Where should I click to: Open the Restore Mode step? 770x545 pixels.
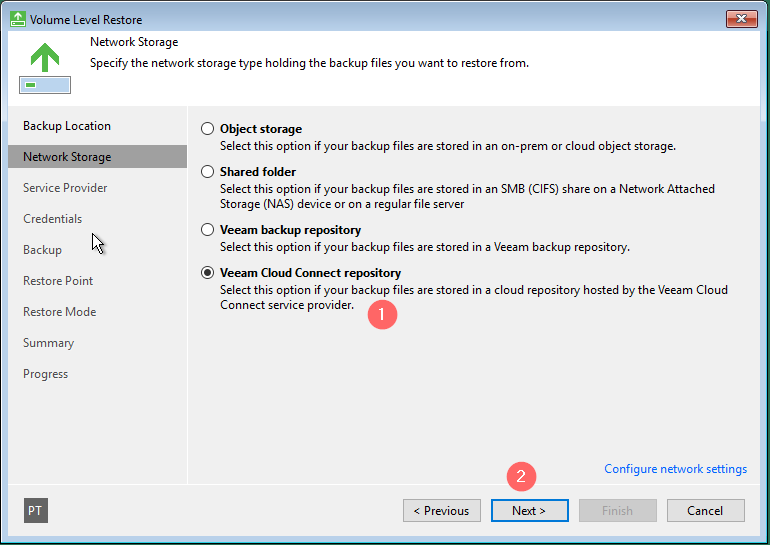[59, 311]
